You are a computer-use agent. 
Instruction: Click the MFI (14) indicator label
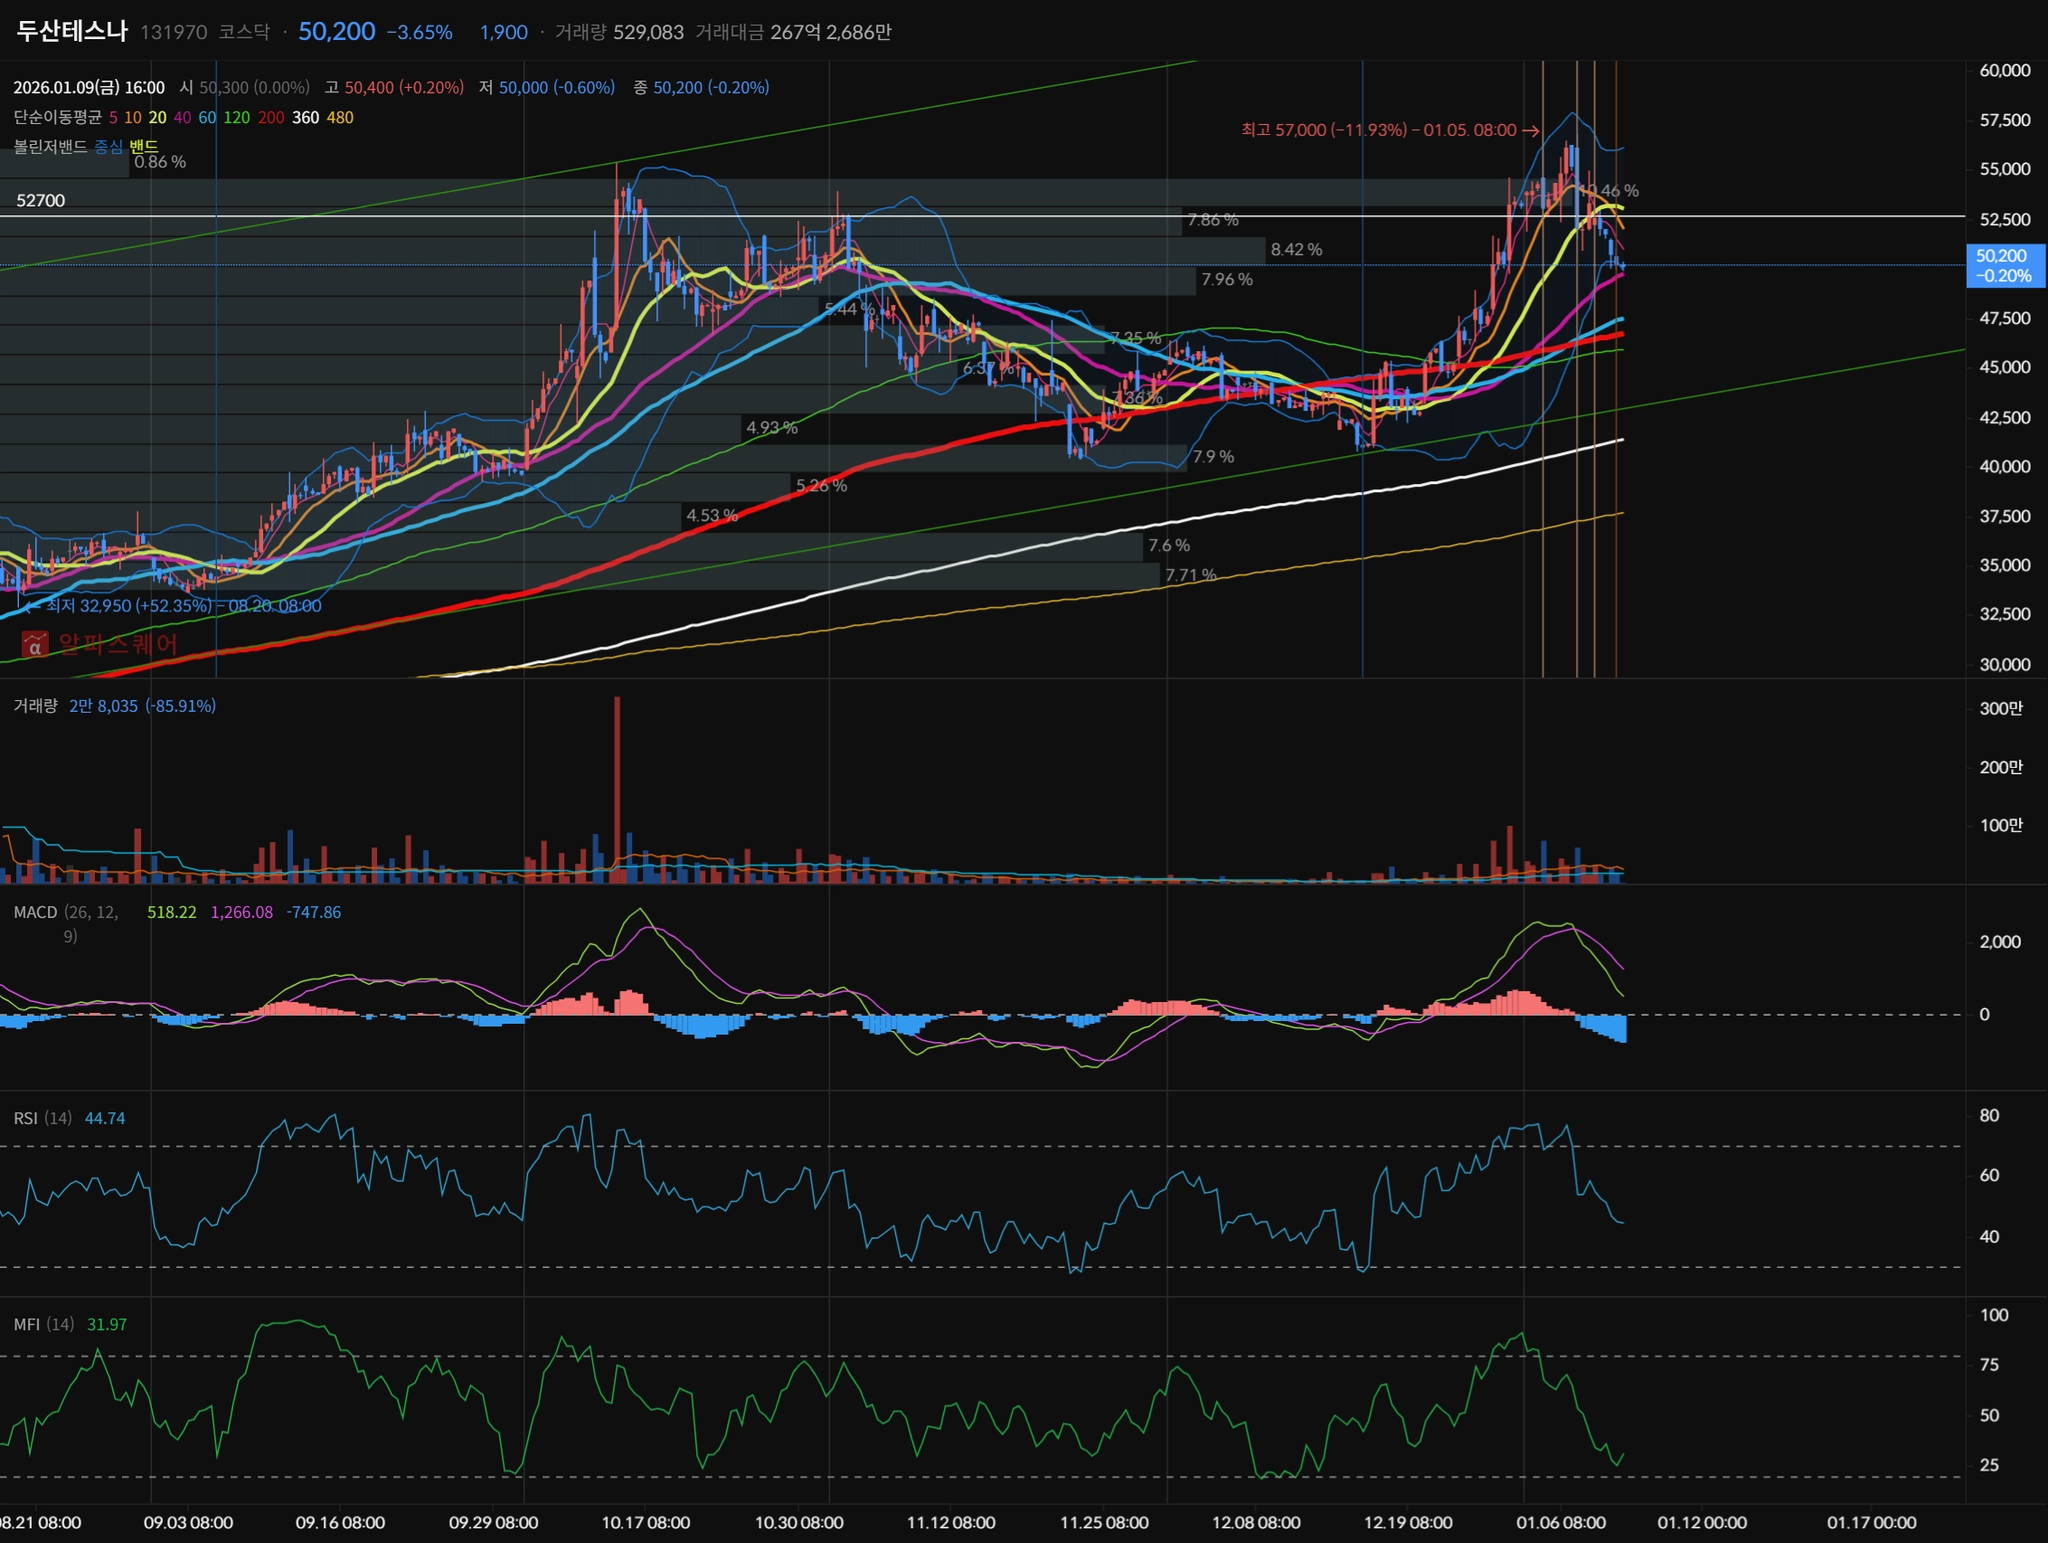click(x=43, y=1325)
